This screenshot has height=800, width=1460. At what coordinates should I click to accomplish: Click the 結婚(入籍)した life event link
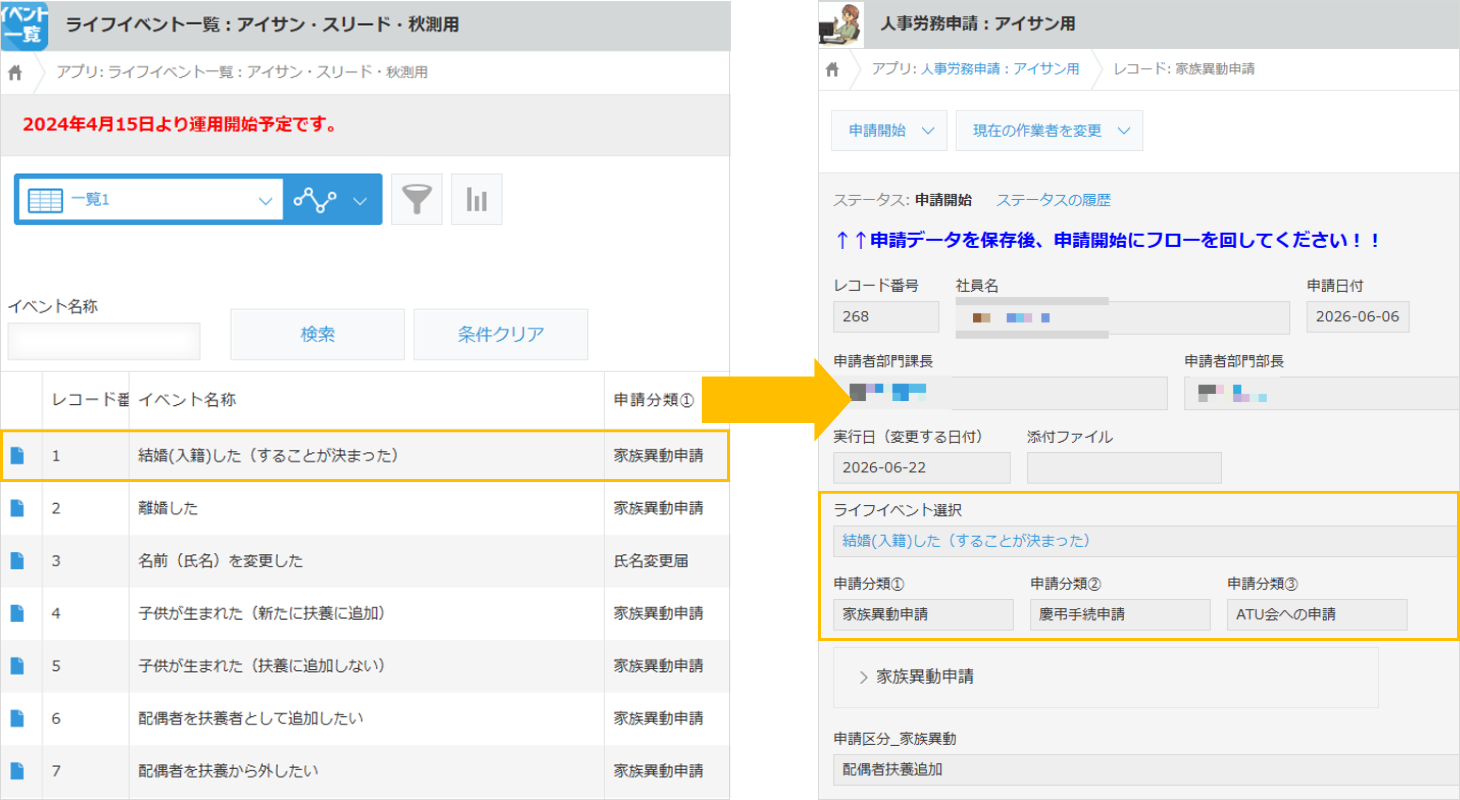tap(966, 541)
